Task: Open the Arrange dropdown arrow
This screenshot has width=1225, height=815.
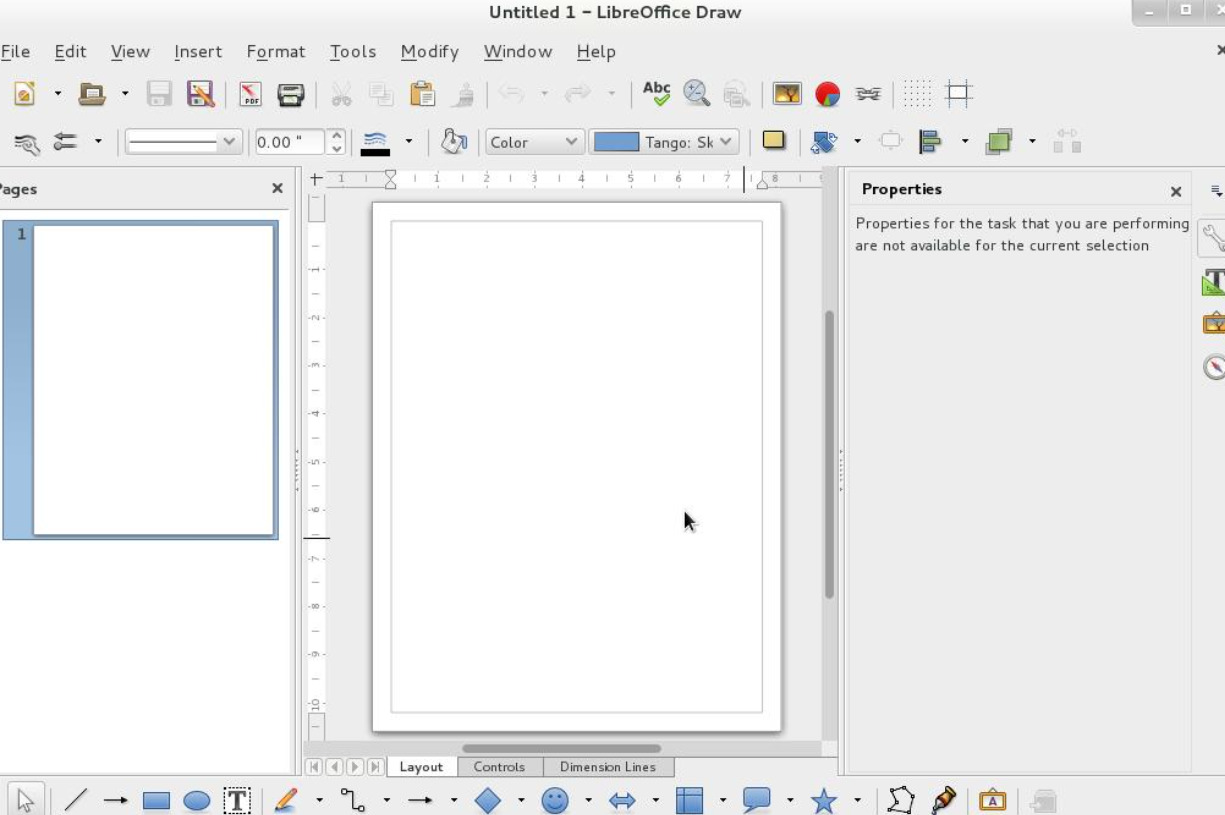Action: 1032,142
